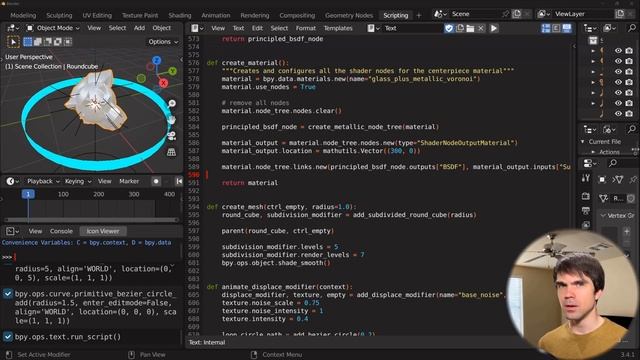Toggle fake user shield for the text
This screenshot has width=640, height=360.
point(449,28)
